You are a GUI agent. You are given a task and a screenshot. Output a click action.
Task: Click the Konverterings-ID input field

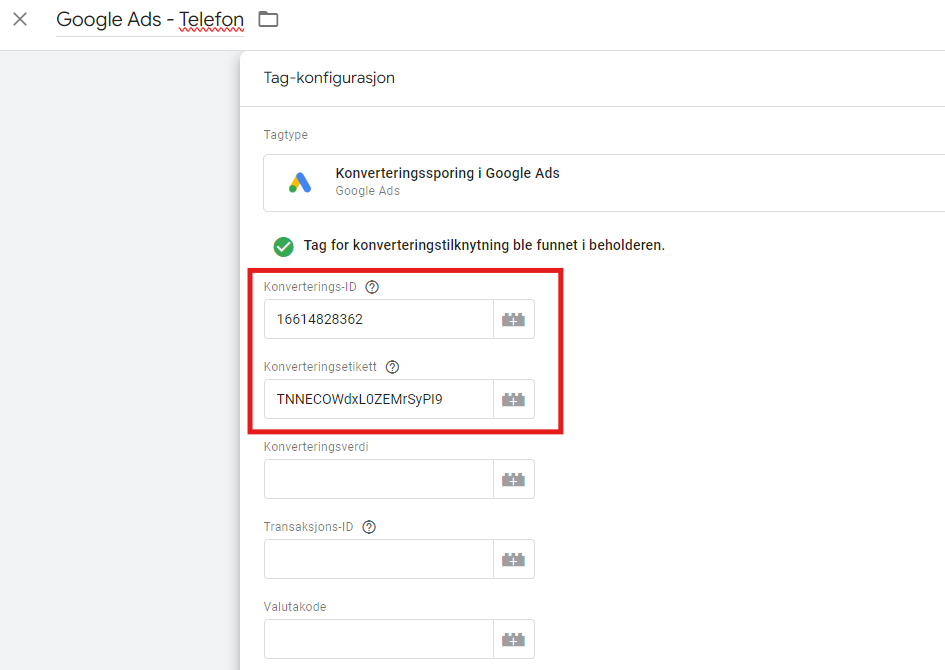tap(379, 319)
